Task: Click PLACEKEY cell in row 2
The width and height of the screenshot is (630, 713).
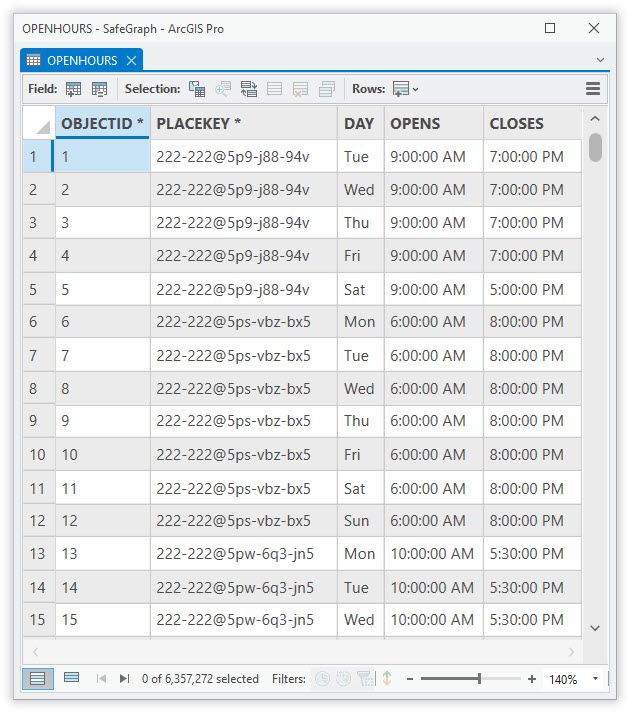Action: (x=244, y=190)
